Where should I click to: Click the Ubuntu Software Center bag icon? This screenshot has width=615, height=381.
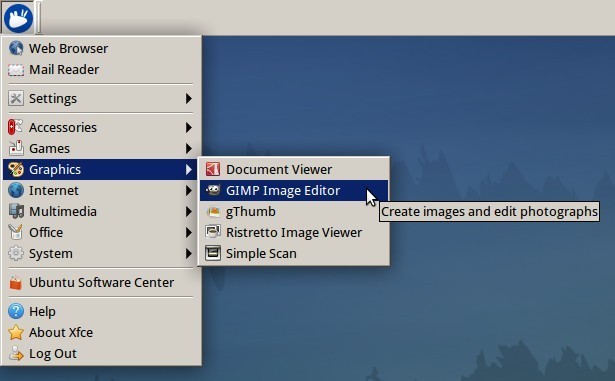pyautogui.click(x=16, y=283)
